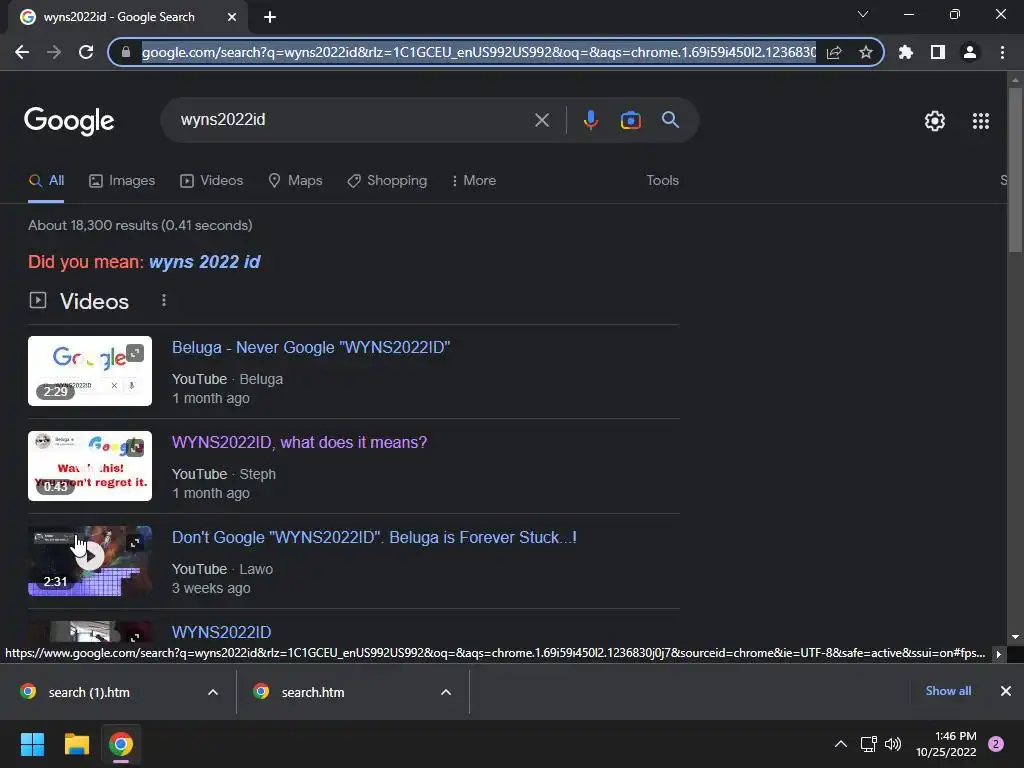Open the Google apps grid
This screenshot has width=1024, height=768.
click(981, 121)
